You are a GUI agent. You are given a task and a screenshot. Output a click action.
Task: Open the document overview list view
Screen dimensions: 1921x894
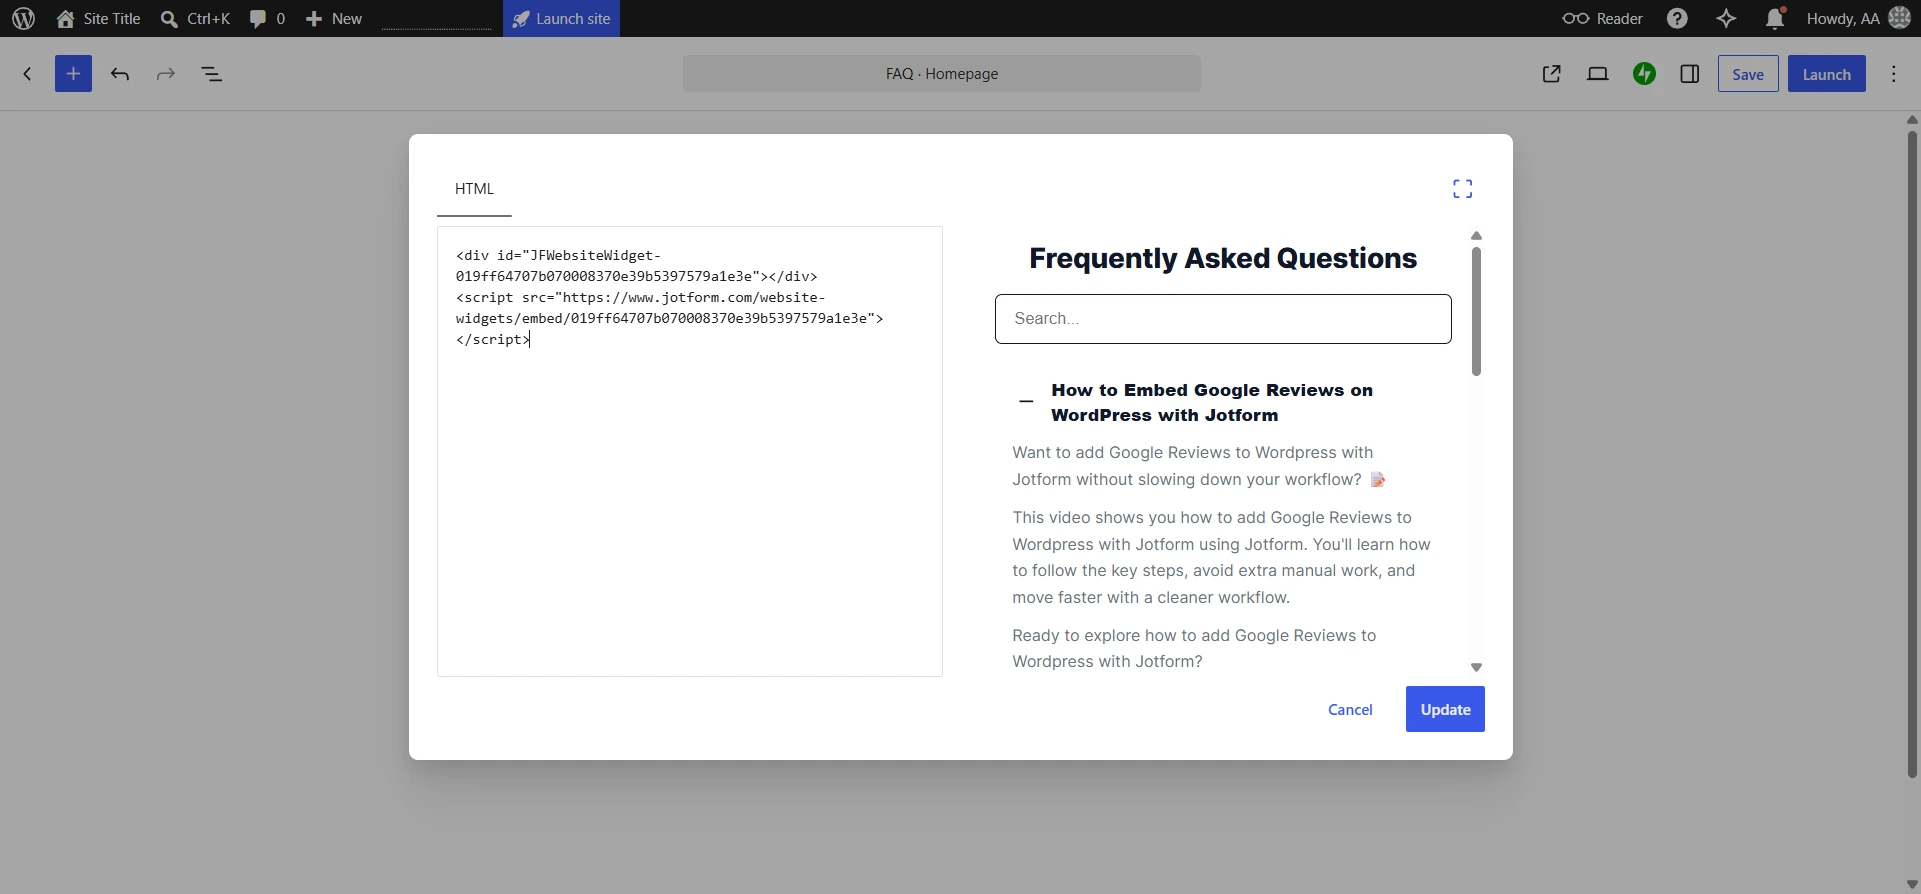[212, 74]
